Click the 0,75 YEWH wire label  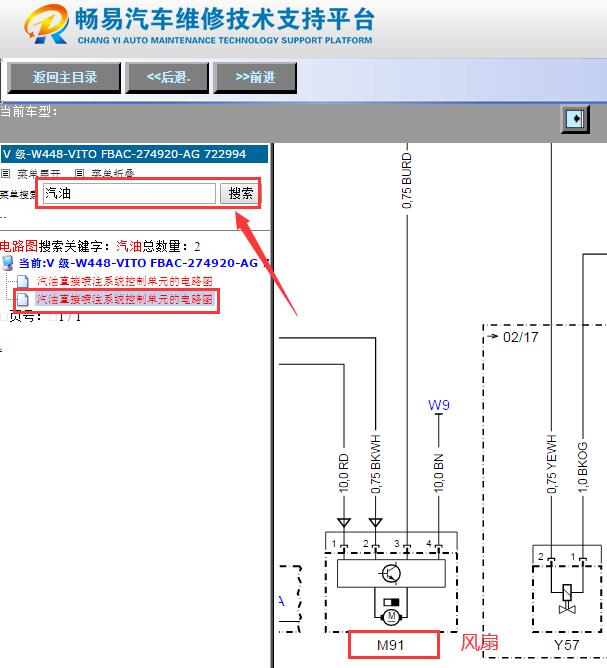pyautogui.click(x=552, y=464)
